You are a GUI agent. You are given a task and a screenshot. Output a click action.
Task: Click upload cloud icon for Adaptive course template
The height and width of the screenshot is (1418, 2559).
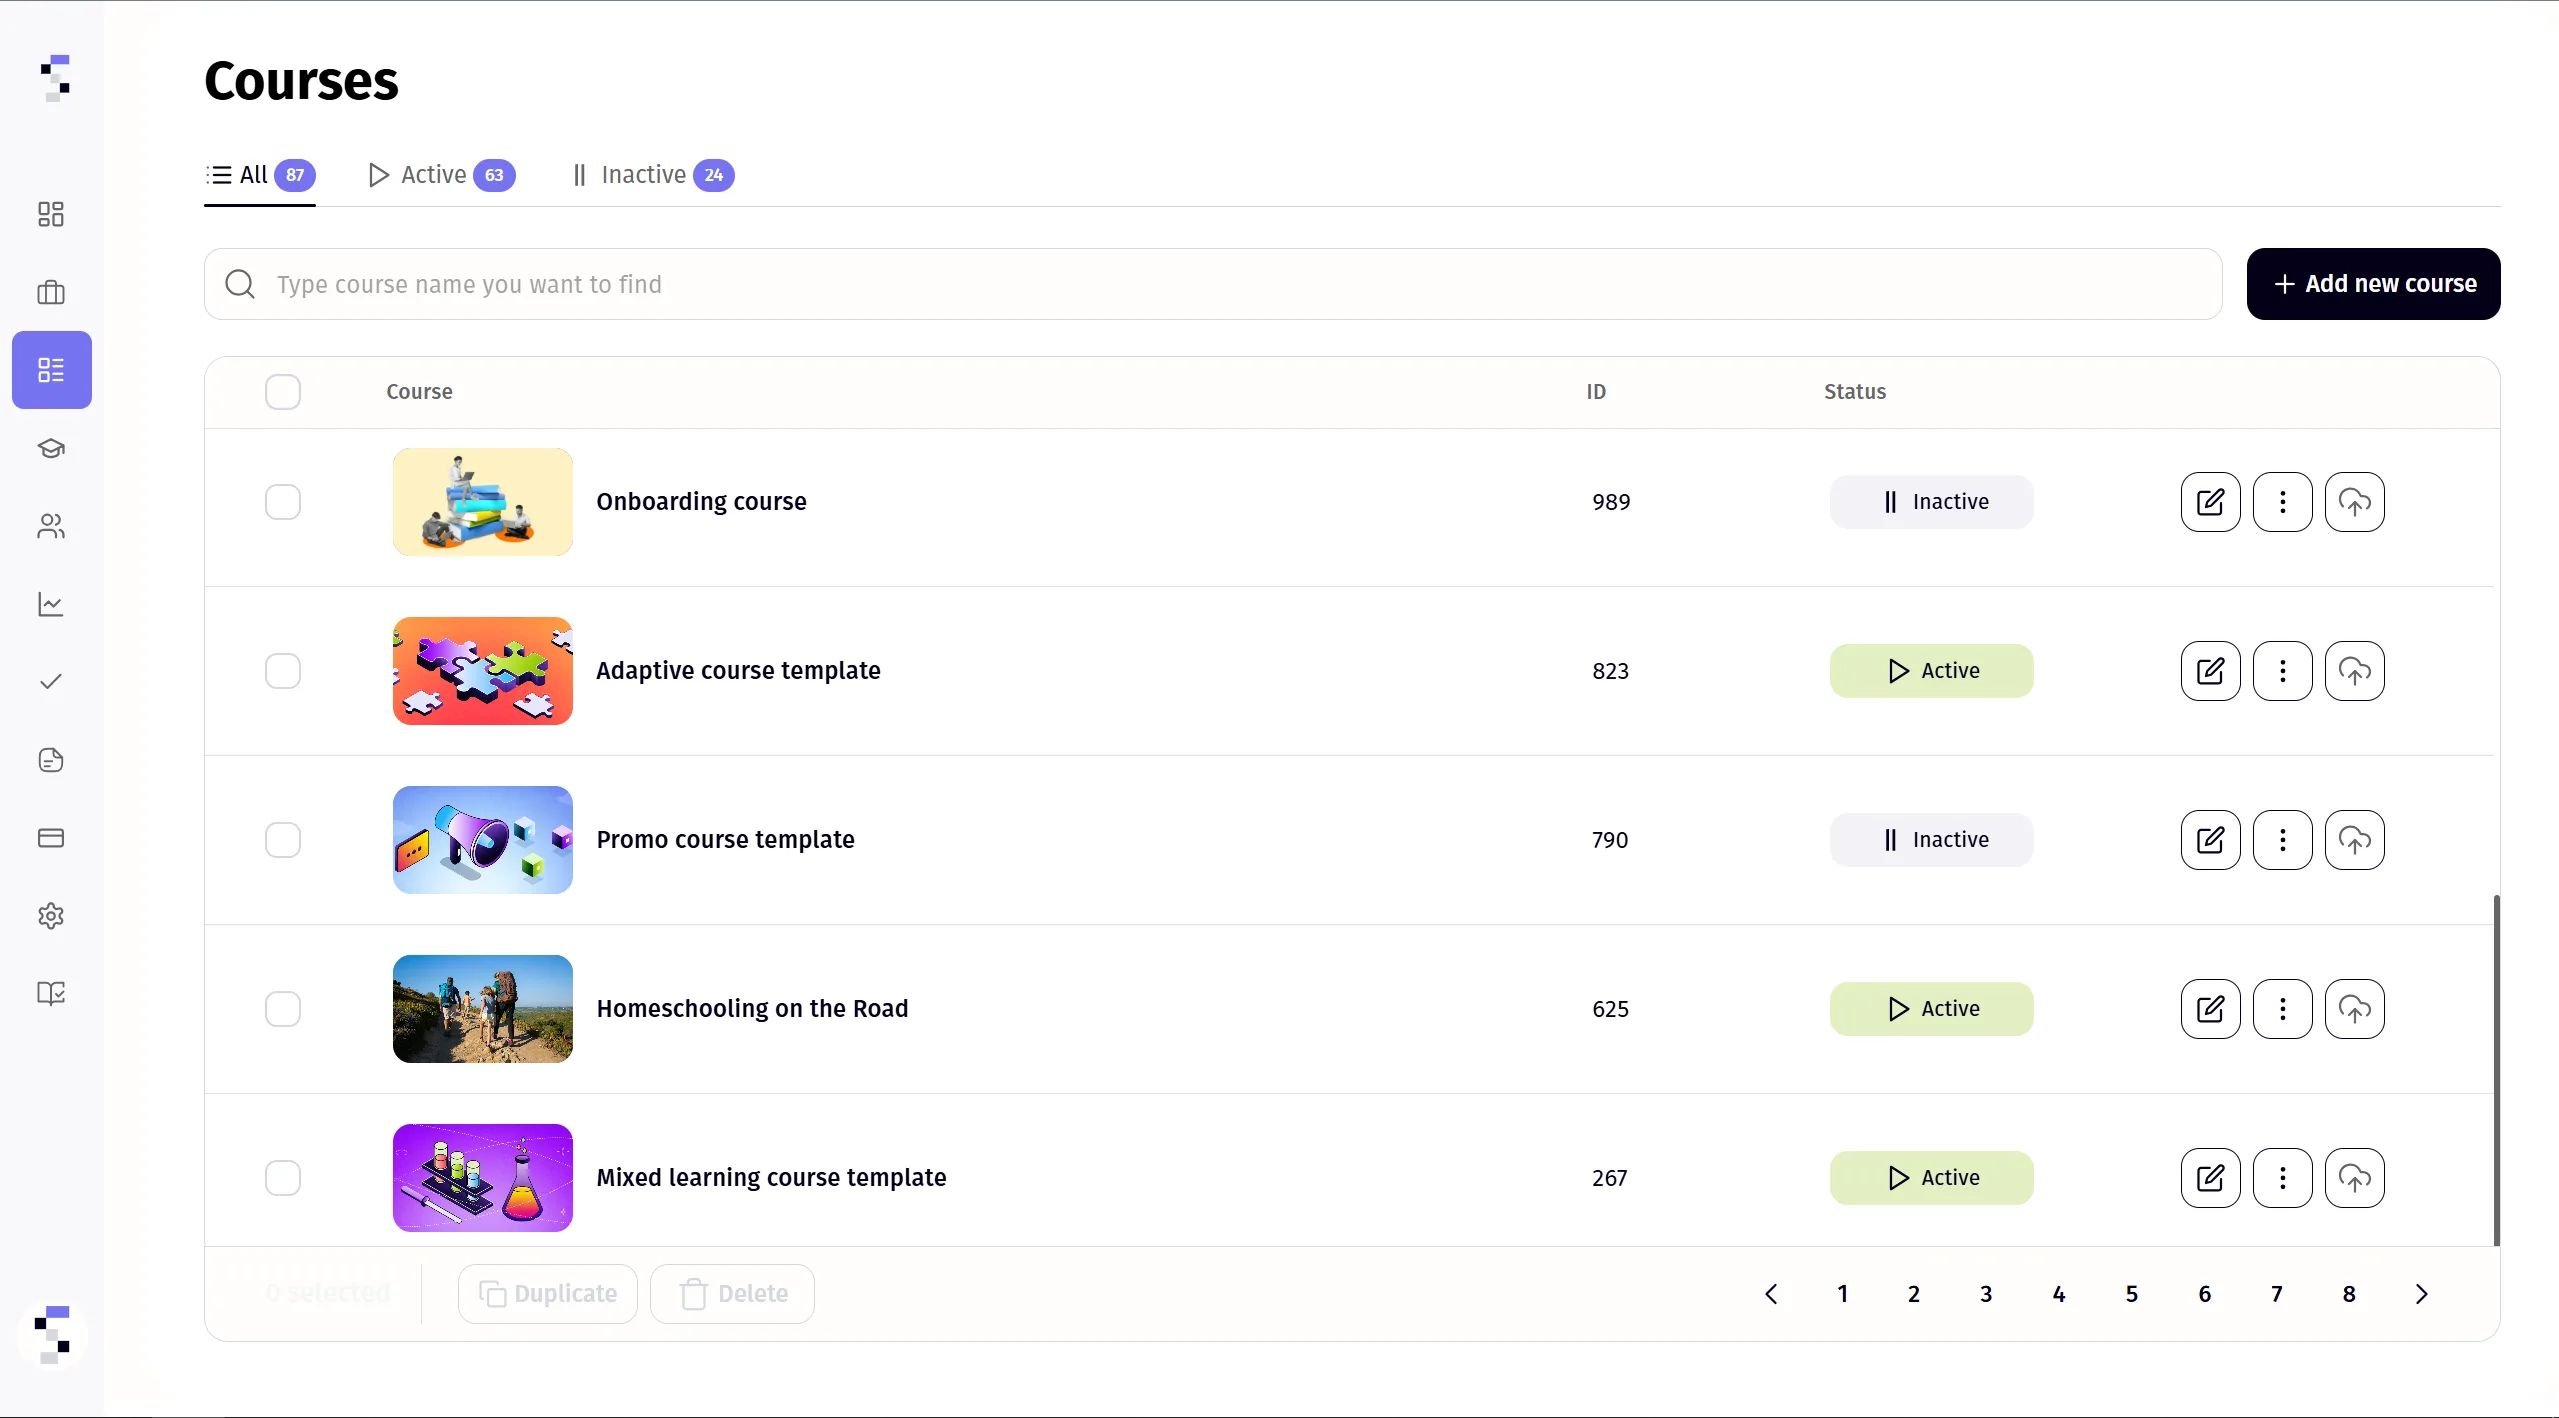click(2354, 671)
